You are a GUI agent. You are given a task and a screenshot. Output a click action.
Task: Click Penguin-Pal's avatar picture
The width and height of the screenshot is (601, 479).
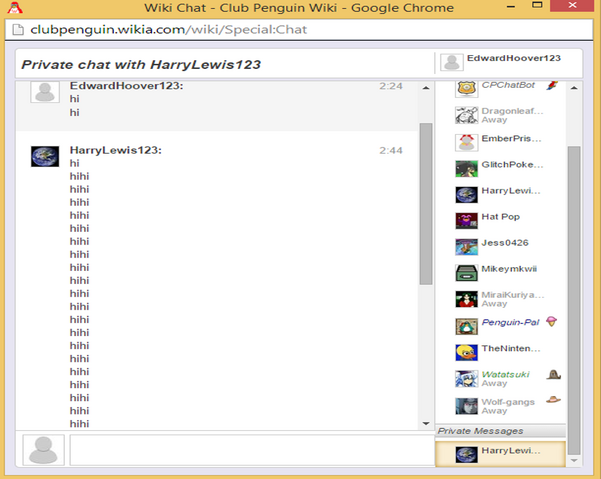[x=466, y=326]
